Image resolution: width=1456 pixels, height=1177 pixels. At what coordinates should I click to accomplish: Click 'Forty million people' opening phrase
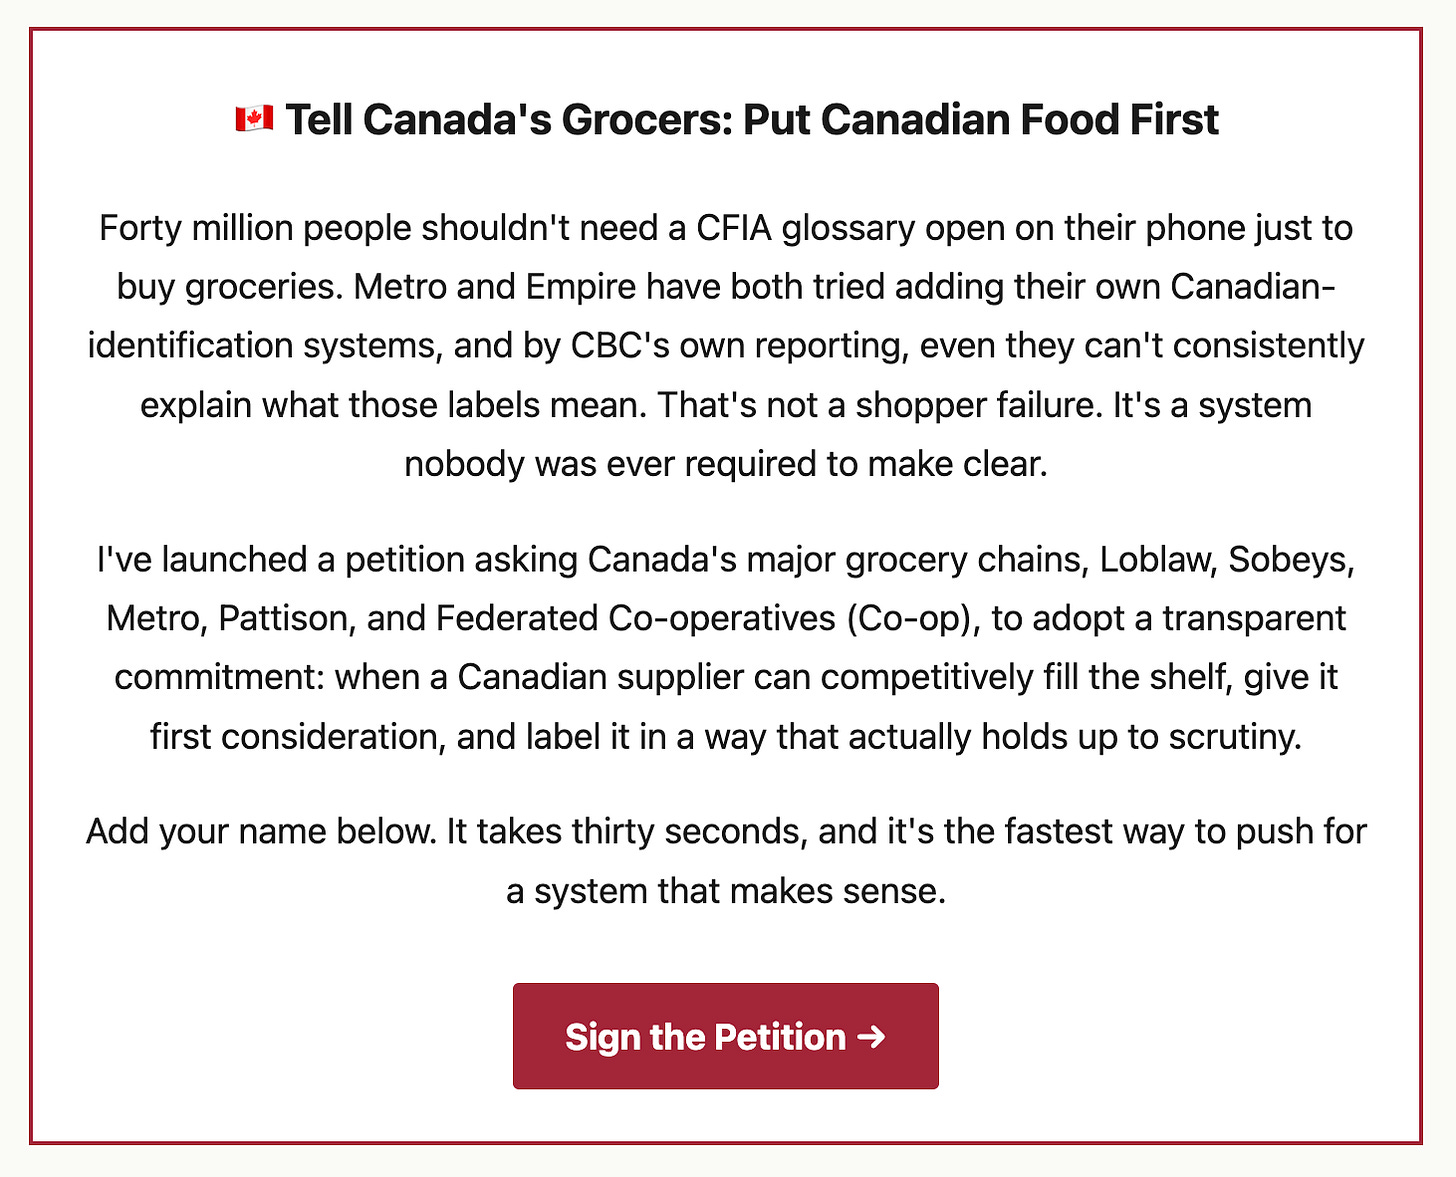pos(255,229)
